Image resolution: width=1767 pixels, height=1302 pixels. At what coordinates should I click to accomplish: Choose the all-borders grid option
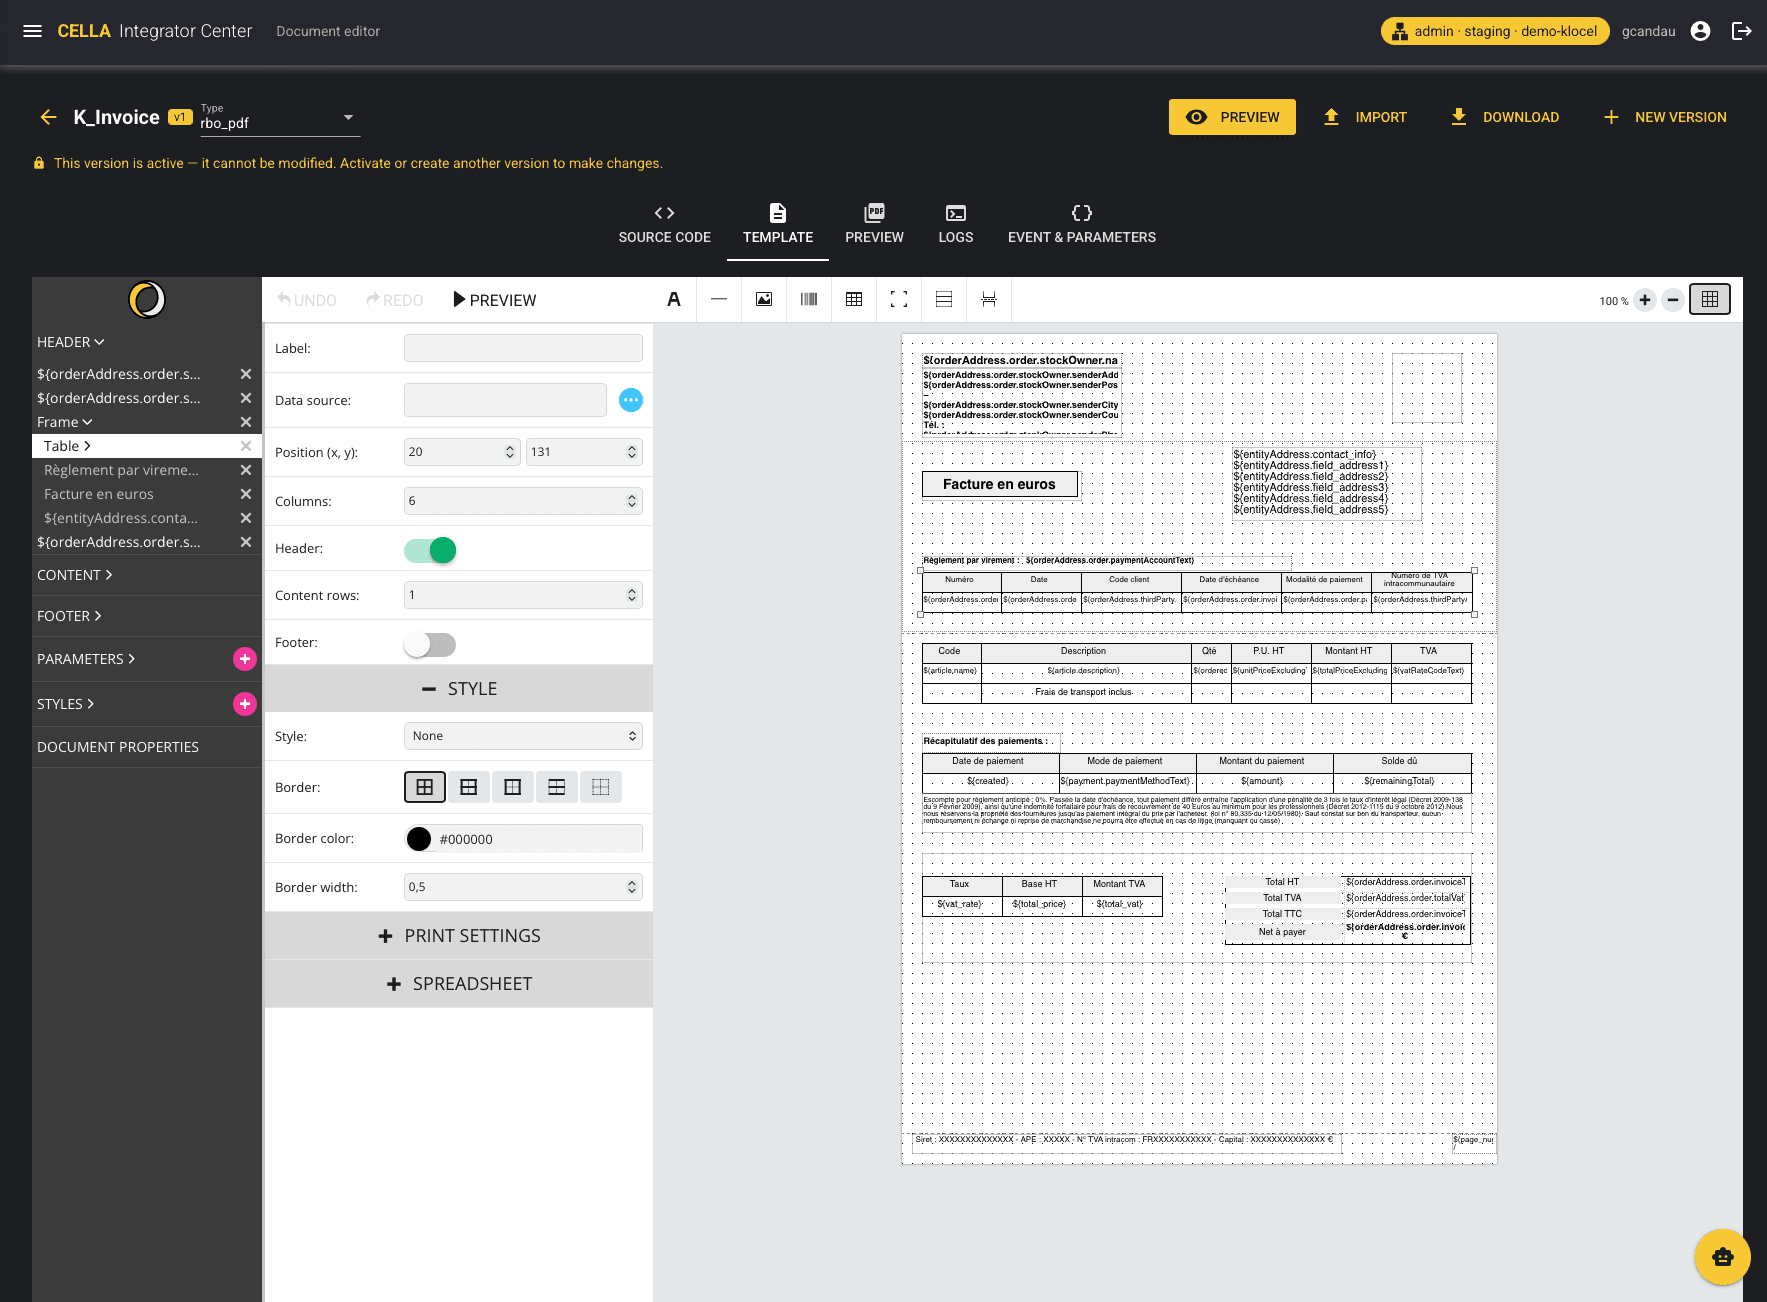[425, 787]
